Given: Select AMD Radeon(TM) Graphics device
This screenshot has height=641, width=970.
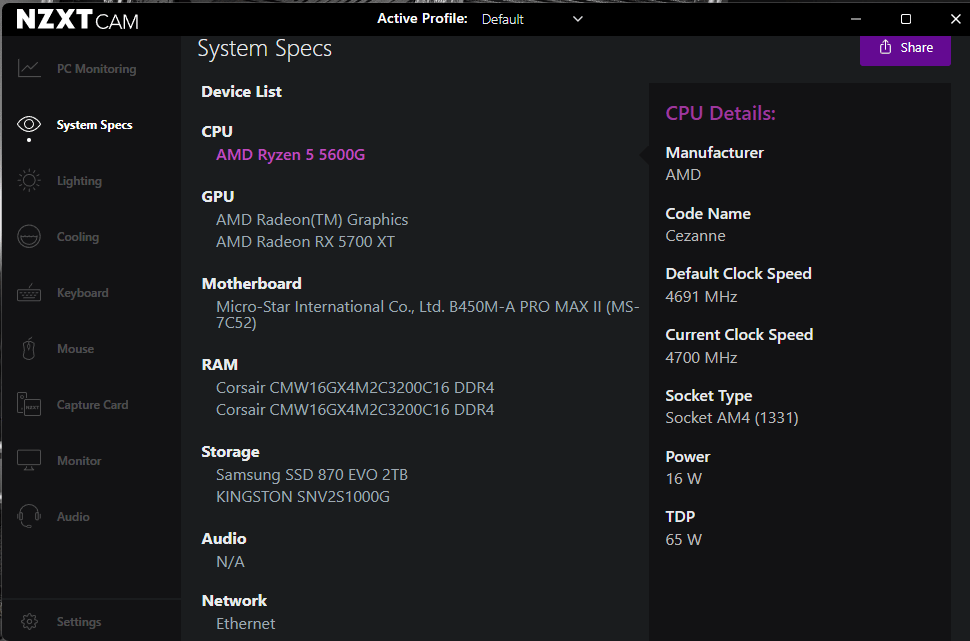Looking at the screenshot, I should click(312, 220).
